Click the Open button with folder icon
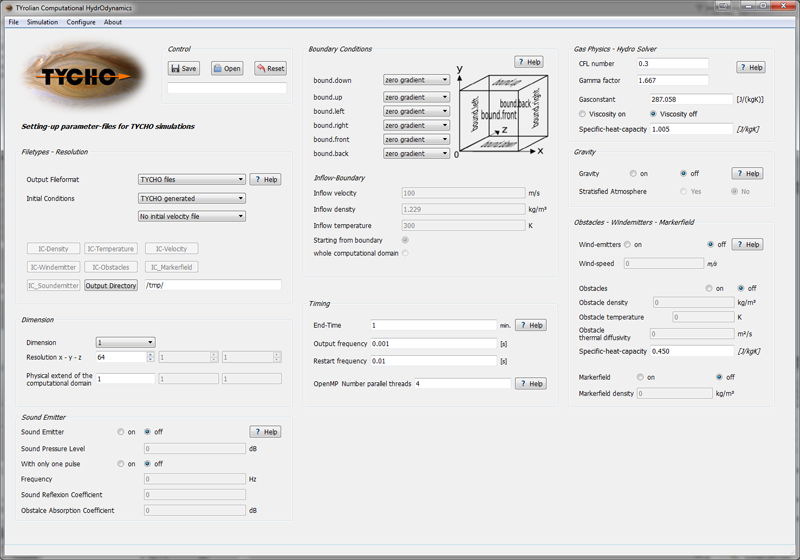 click(227, 69)
